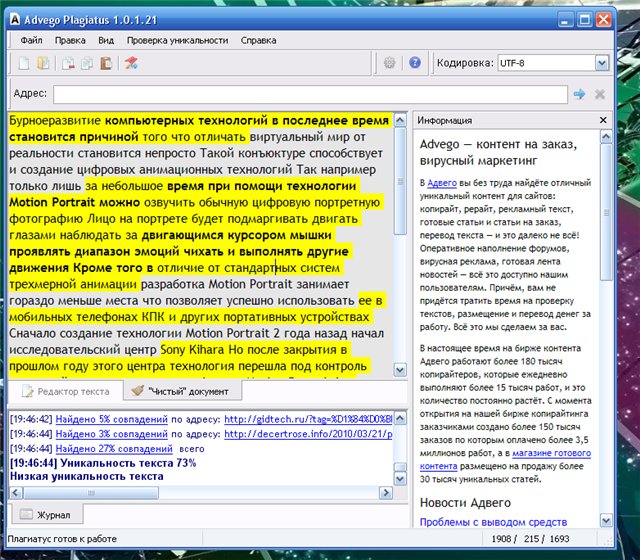Click the blue help question mark icon
The height and width of the screenshot is (560, 640).
tap(415, 64)
